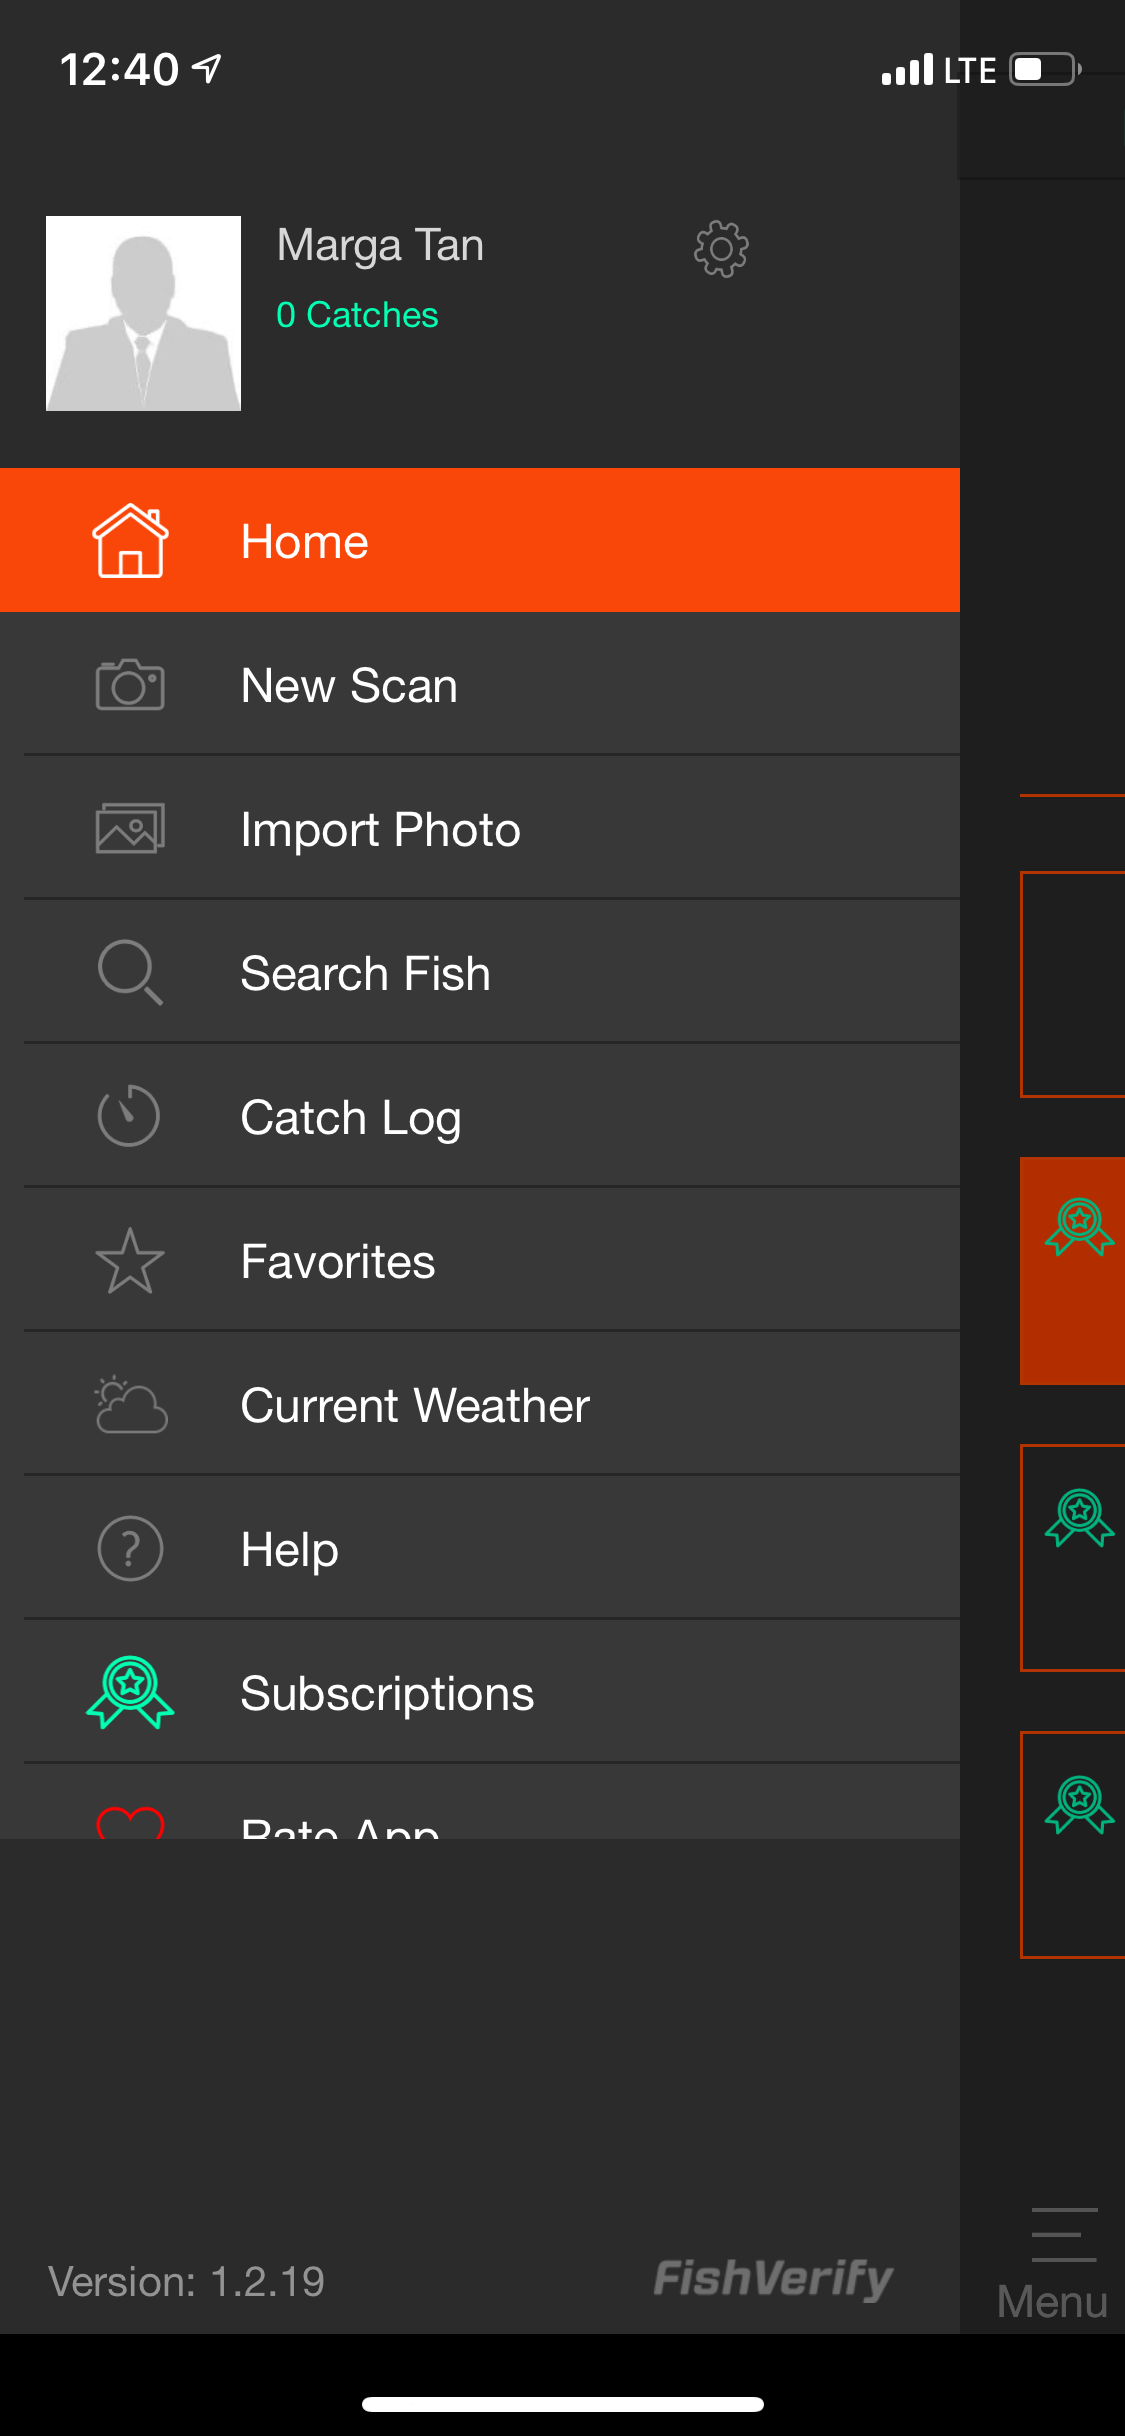Screen dimensions: 1125x2436
Task: Close drawer using the Menu hamburger button
Action: click(1060, 2262)
